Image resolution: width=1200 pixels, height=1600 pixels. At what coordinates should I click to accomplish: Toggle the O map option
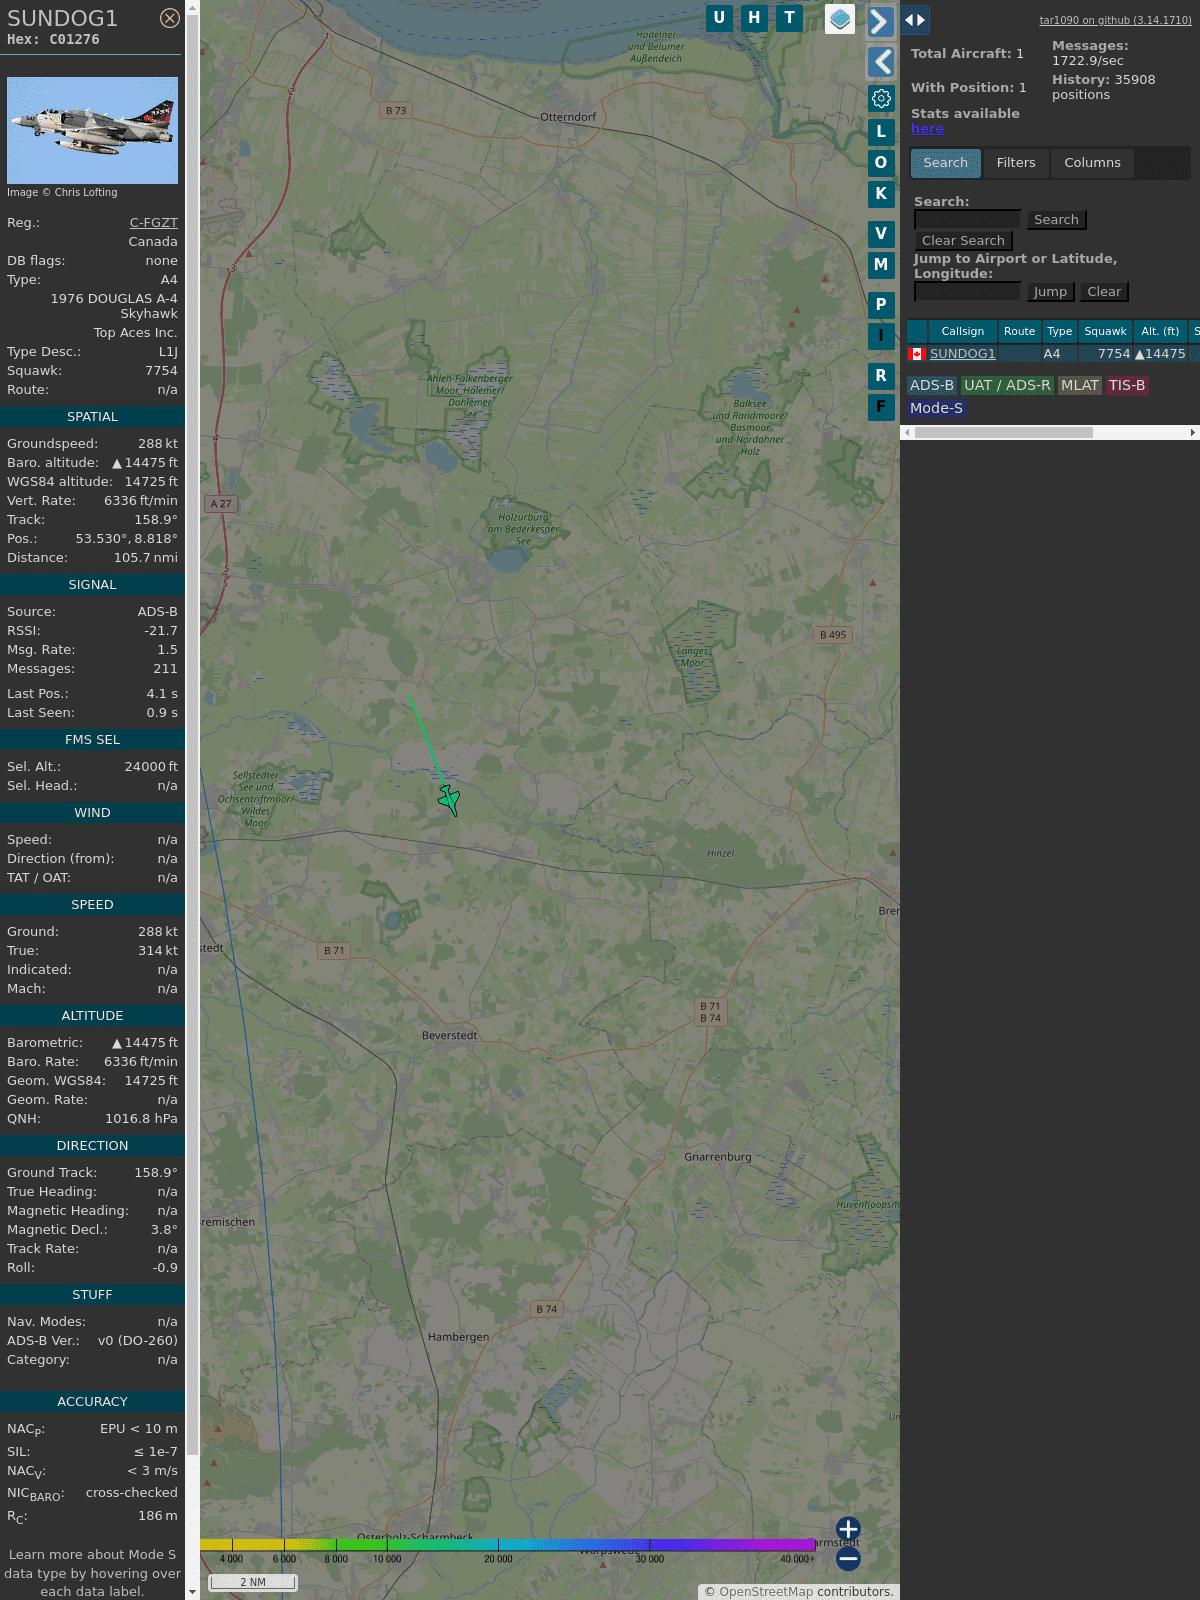(881, 163)
